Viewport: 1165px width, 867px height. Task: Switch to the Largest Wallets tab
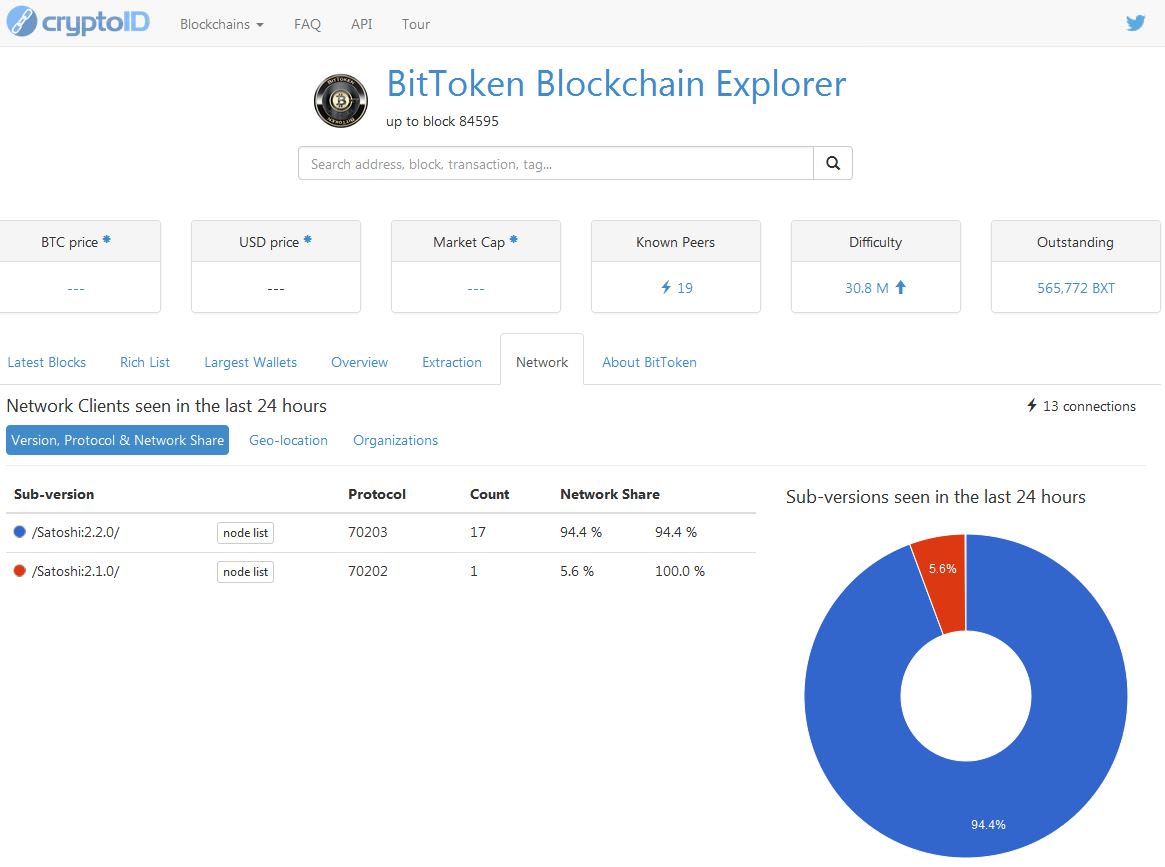(x=250, y=363)
